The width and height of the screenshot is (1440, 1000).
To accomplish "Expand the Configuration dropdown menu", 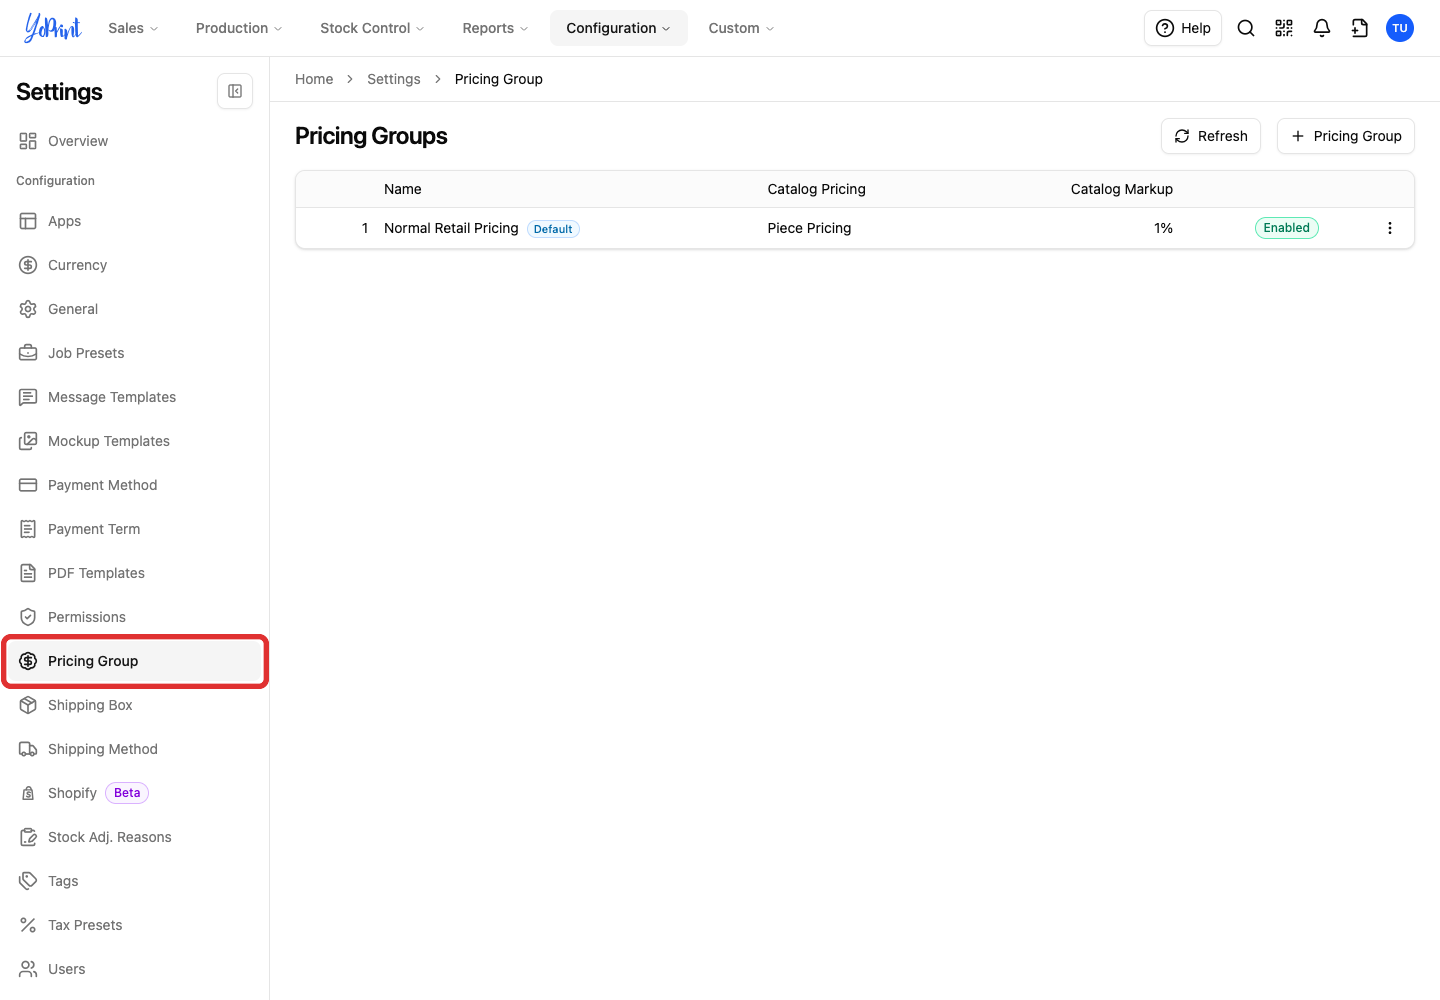I will pyautogui.click(x=619, y=28).
